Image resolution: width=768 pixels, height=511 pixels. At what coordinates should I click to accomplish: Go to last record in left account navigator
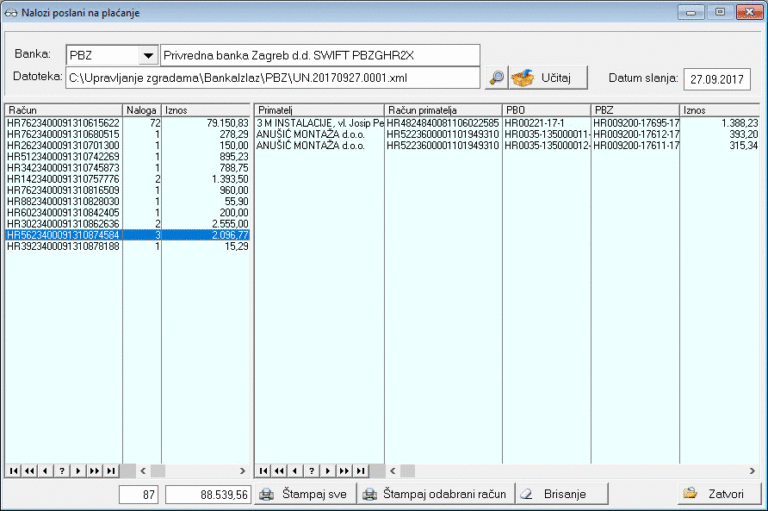click(x=111, y=470)
